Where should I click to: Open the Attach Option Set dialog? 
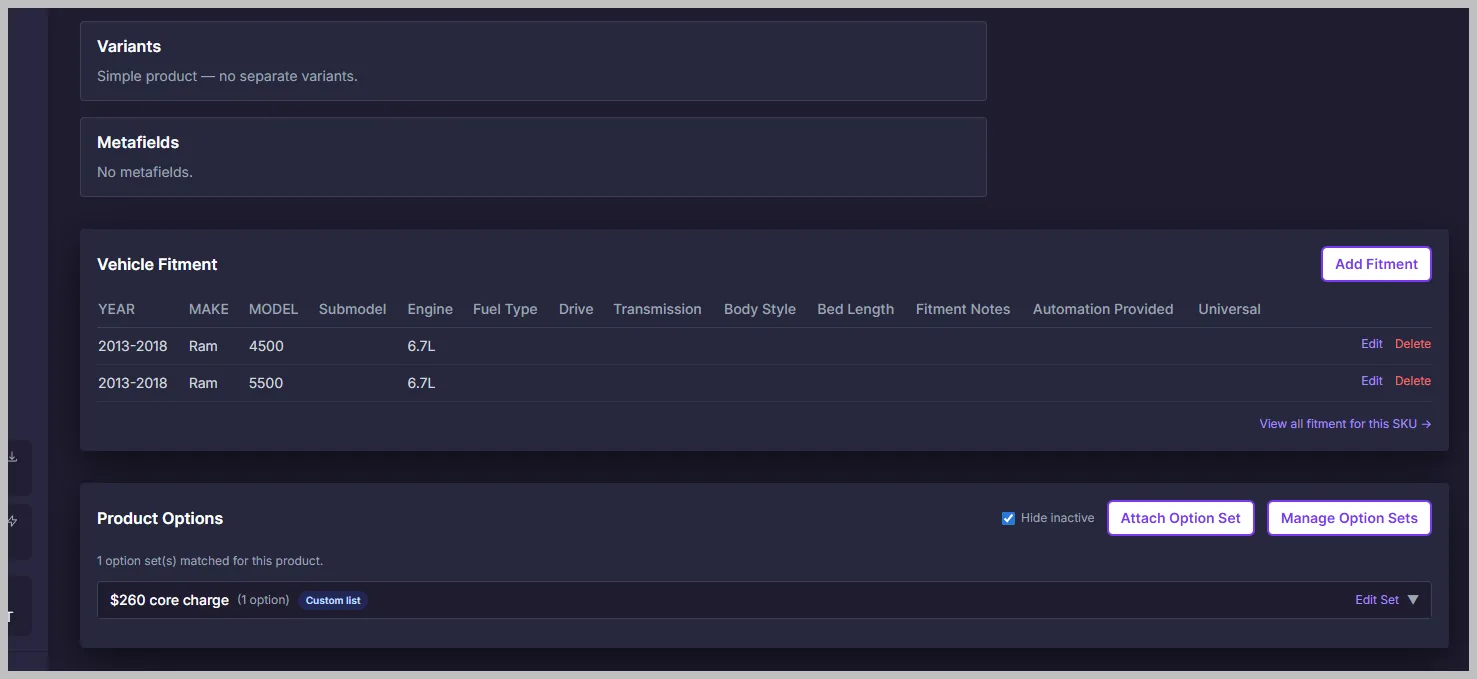pyautogui.click(x=1180, y=518)
